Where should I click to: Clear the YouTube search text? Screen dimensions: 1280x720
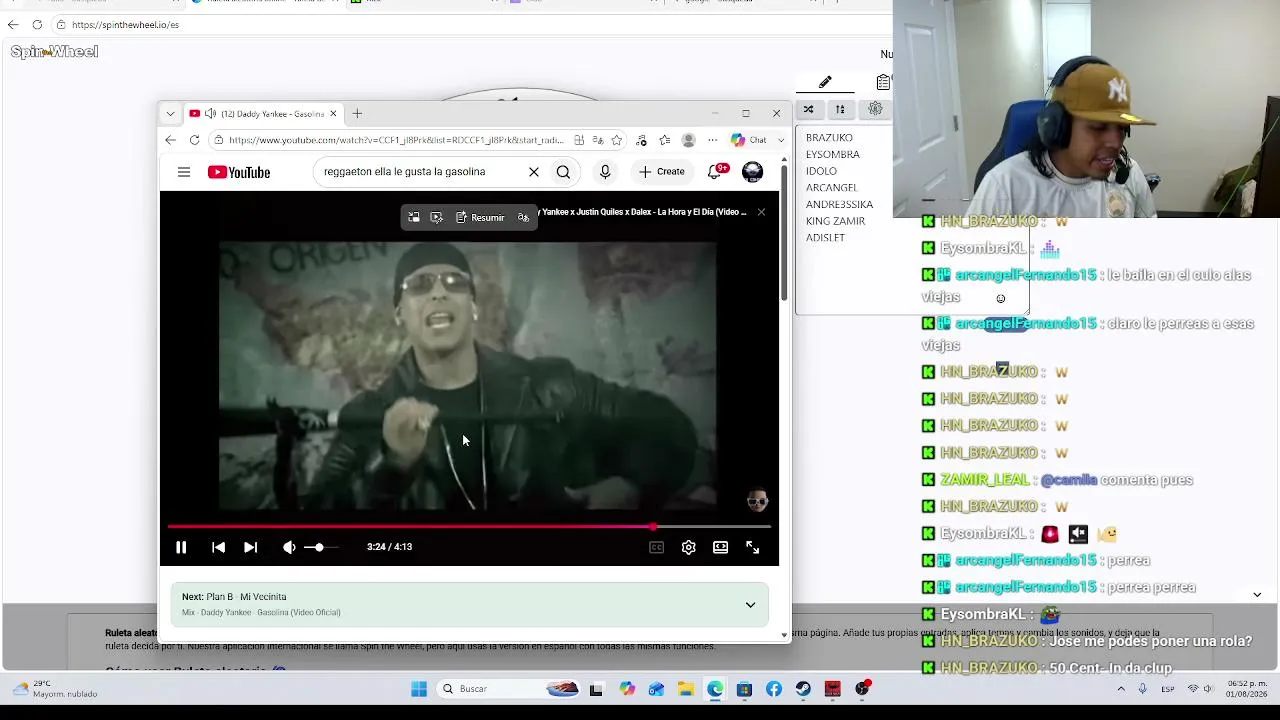[534, 172]
